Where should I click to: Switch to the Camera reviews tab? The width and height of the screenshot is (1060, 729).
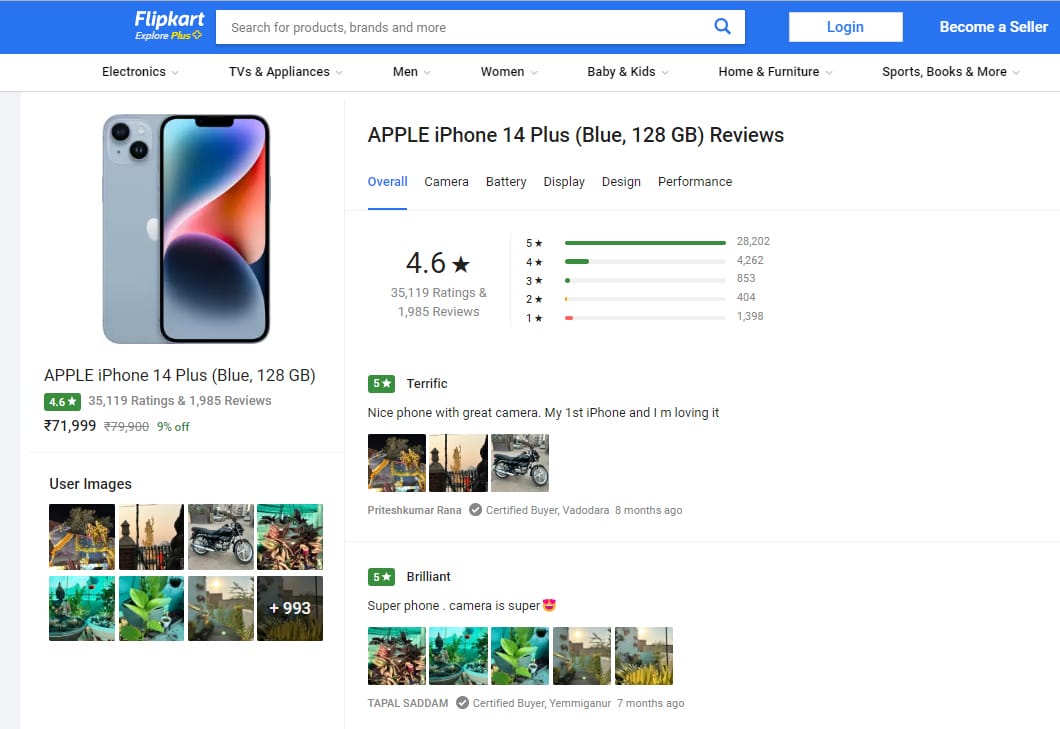coord(446,182)
